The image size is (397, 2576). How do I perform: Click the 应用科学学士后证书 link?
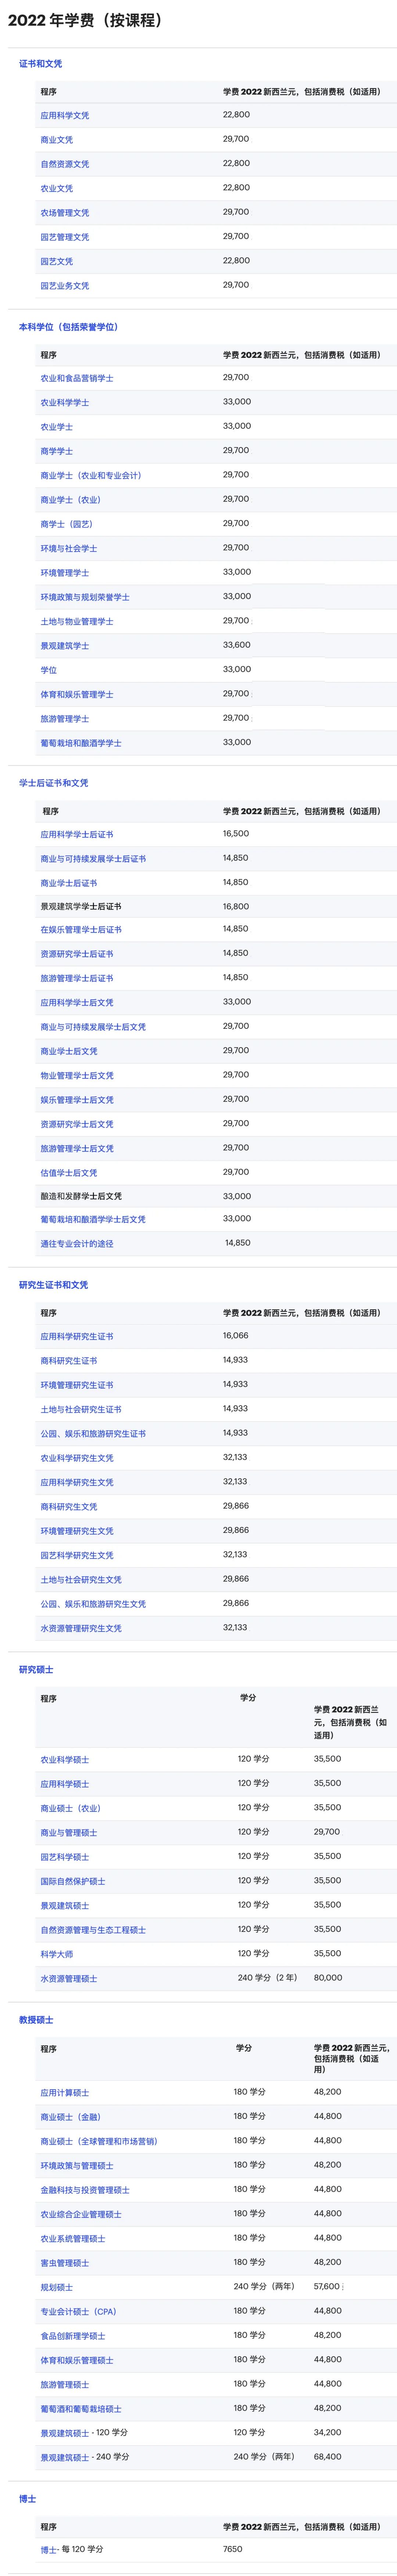(76, 835)
